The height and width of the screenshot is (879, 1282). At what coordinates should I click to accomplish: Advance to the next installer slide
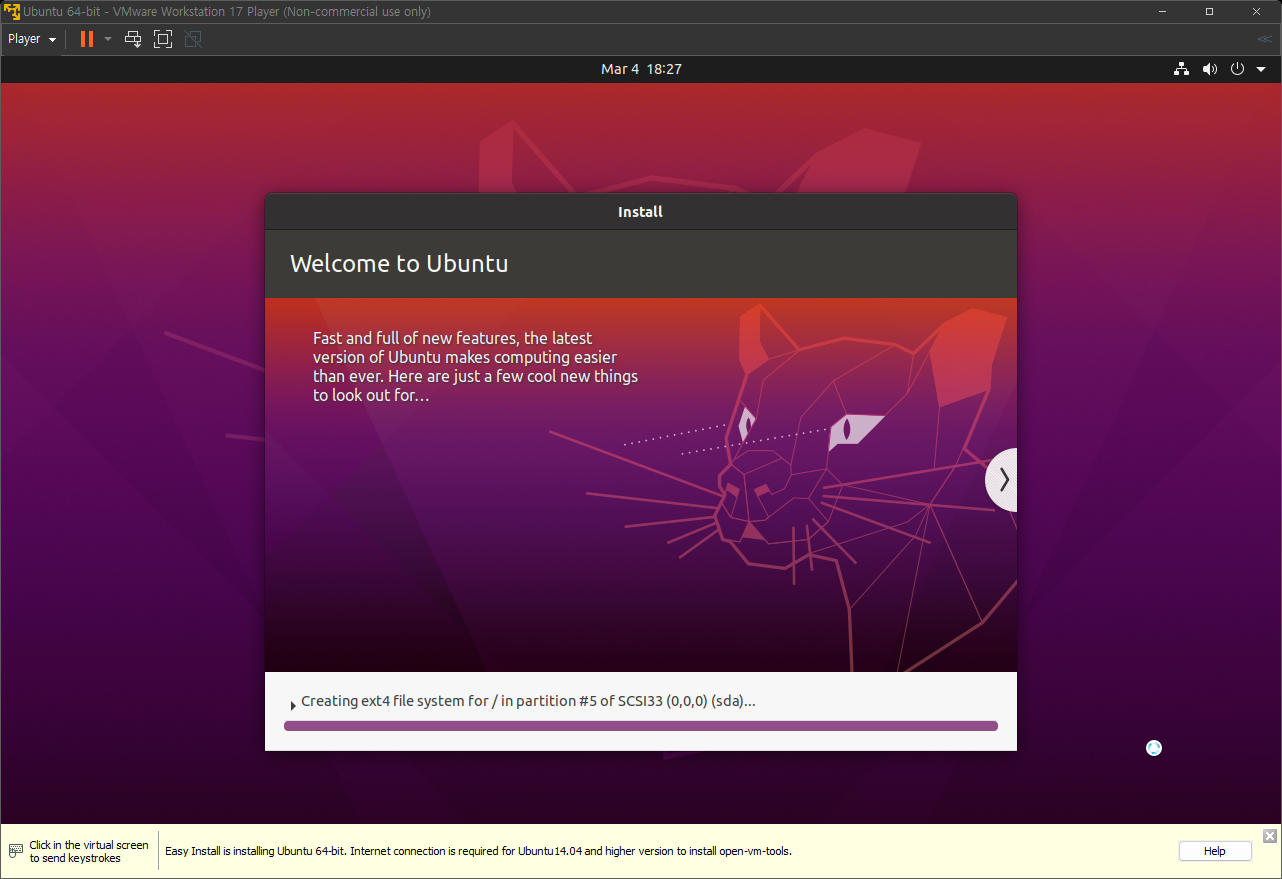pos(1002,480)
